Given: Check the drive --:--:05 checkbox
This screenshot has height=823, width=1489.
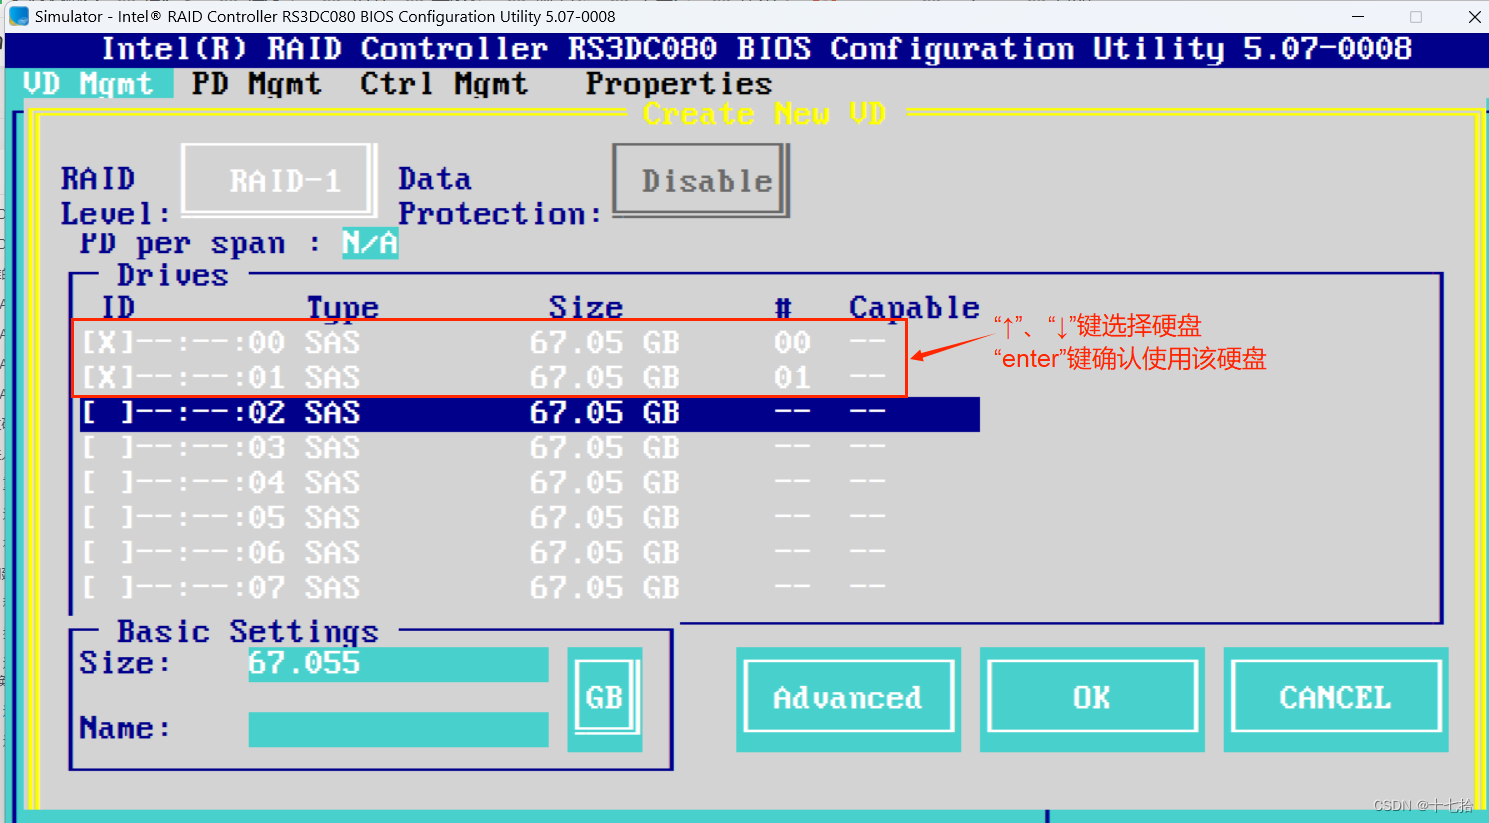Looking at the screenshot, I should click(x=107, y=518).
